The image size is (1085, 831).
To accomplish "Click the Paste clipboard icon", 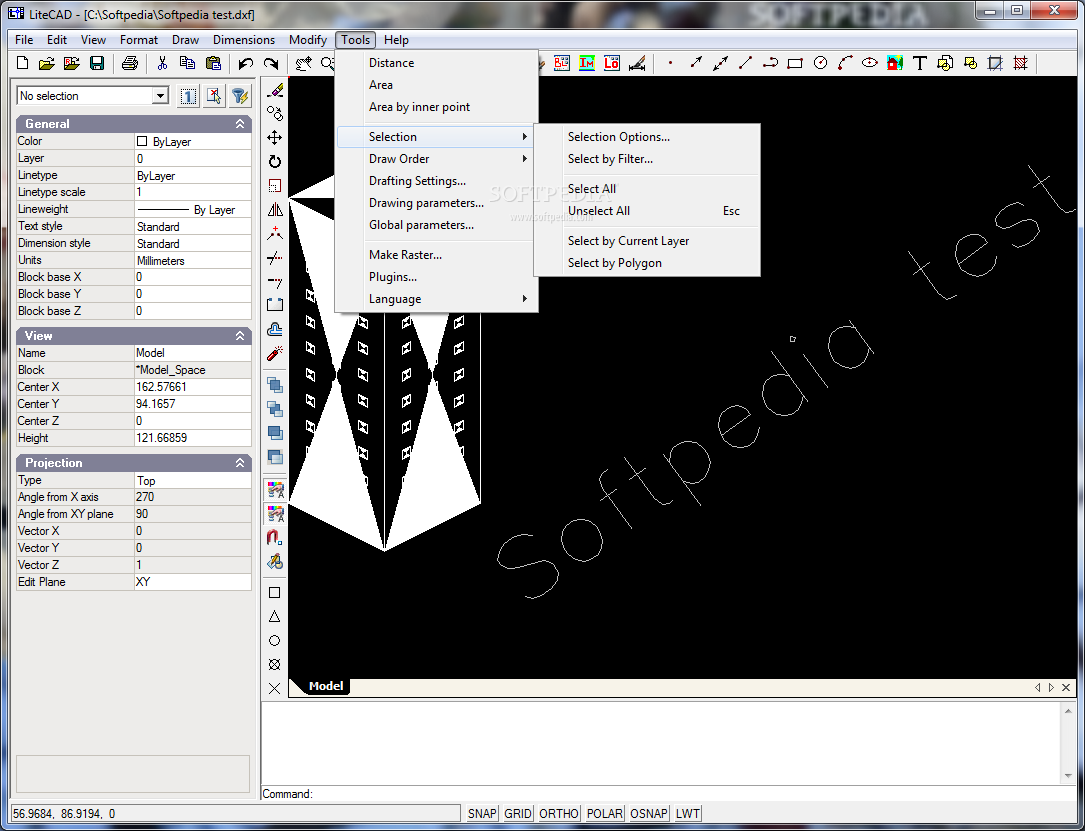I will pyautogui.click(x=213, y=64).
